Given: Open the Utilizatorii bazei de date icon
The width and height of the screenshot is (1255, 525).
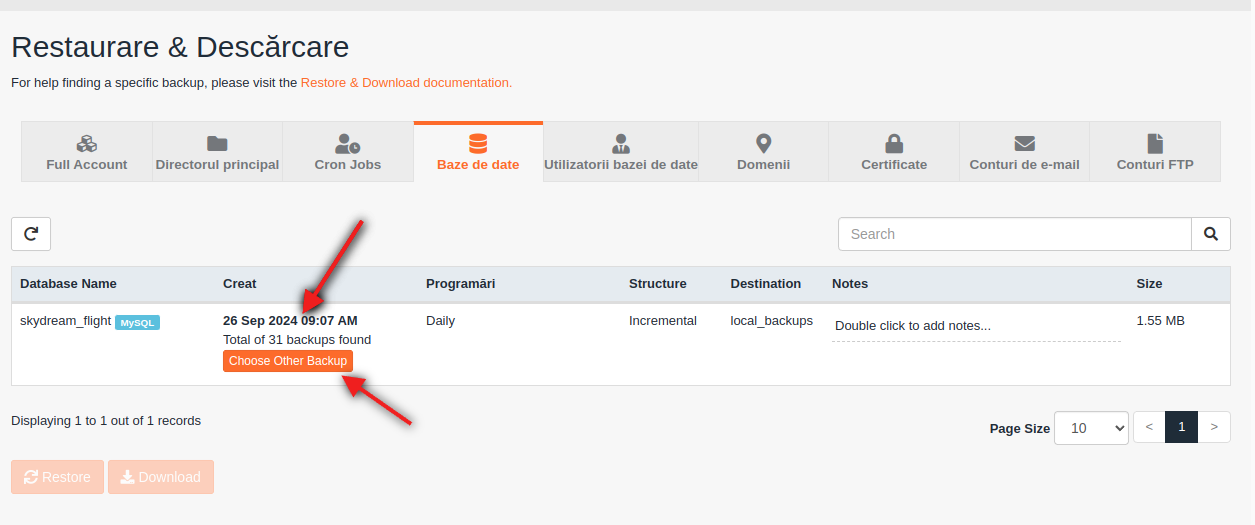Looking at the screenshot, I should coord(621,144).
